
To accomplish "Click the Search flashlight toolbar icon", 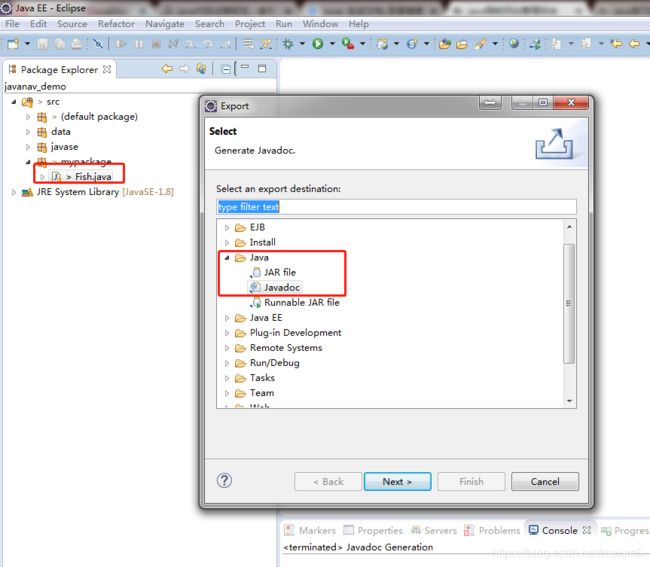I will pyautogui.click(x=480, y=44).
